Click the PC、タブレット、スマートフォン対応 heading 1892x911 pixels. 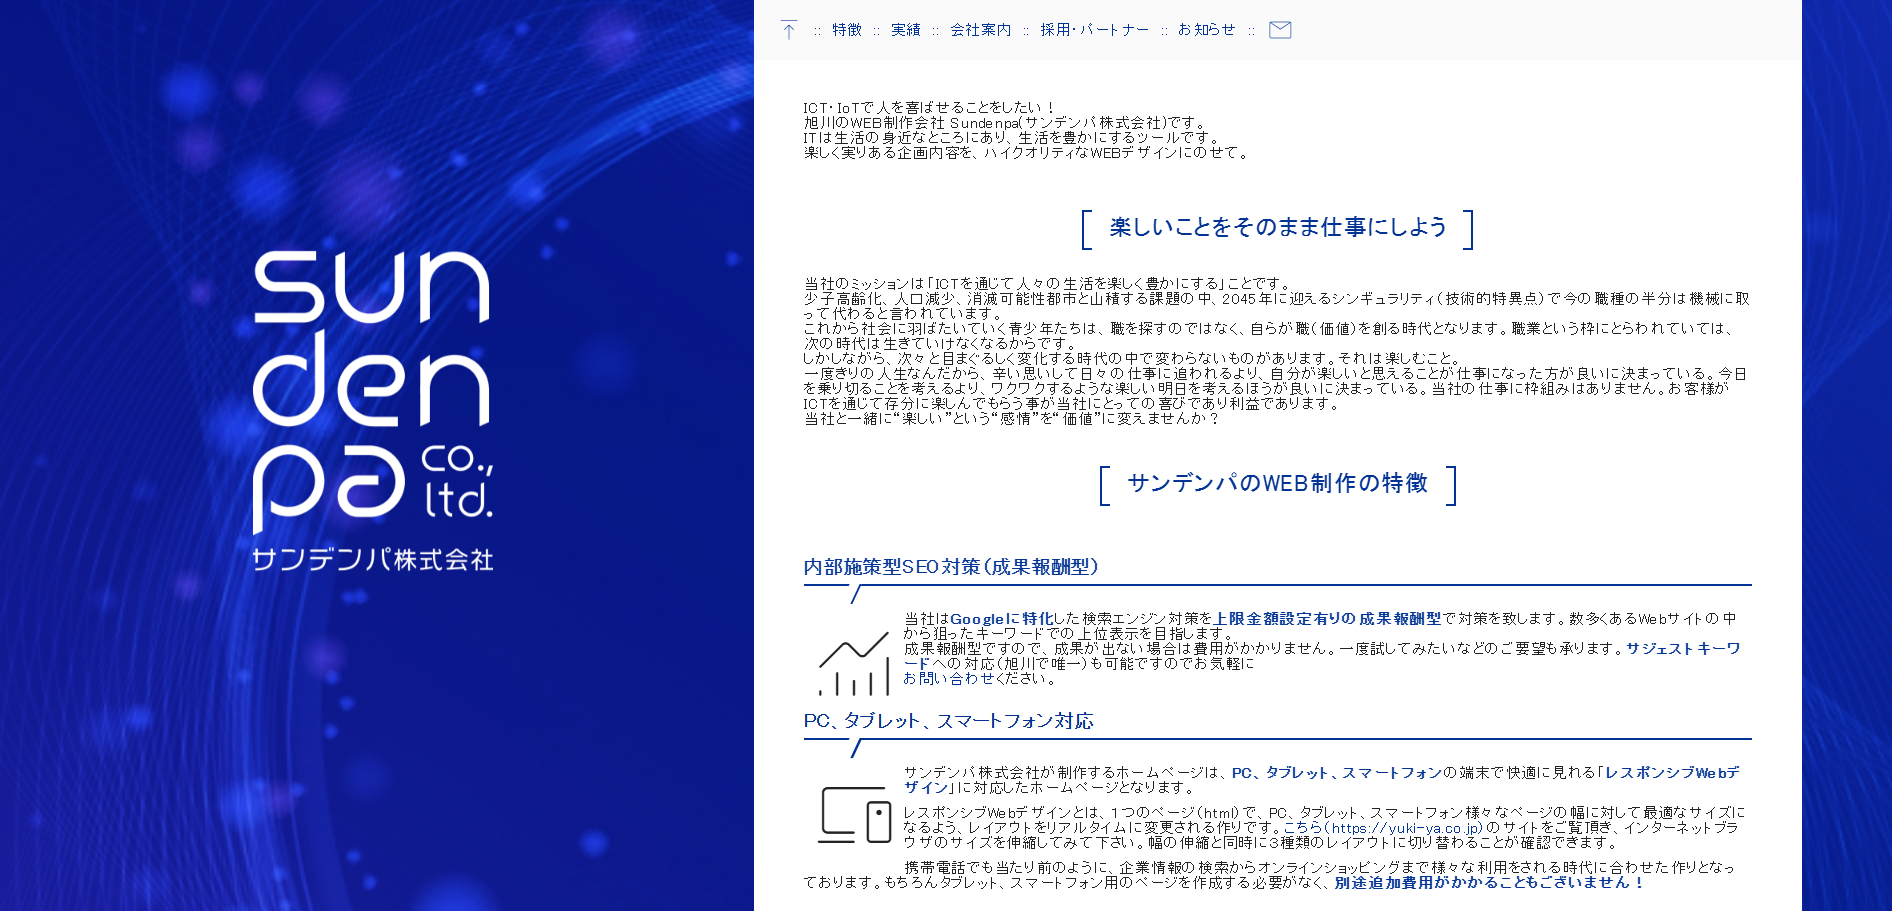click(x=948, y=721)
